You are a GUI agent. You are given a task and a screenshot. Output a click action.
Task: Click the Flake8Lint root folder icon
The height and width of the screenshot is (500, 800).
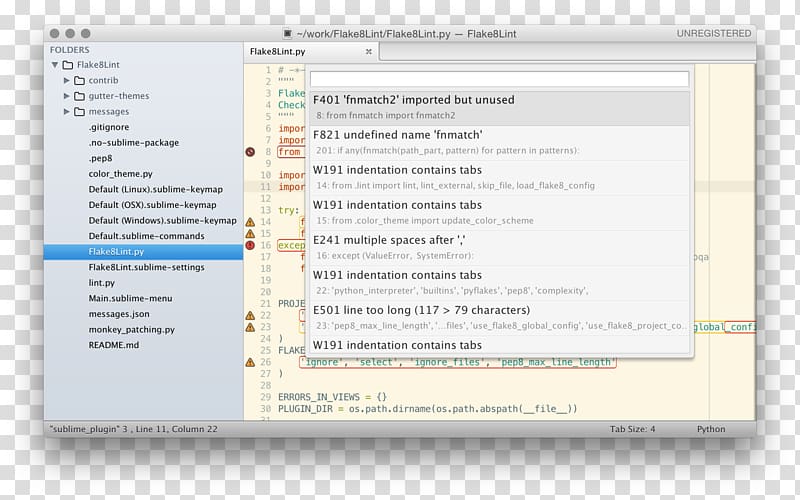pyautogui.click(x=68, y=65)
